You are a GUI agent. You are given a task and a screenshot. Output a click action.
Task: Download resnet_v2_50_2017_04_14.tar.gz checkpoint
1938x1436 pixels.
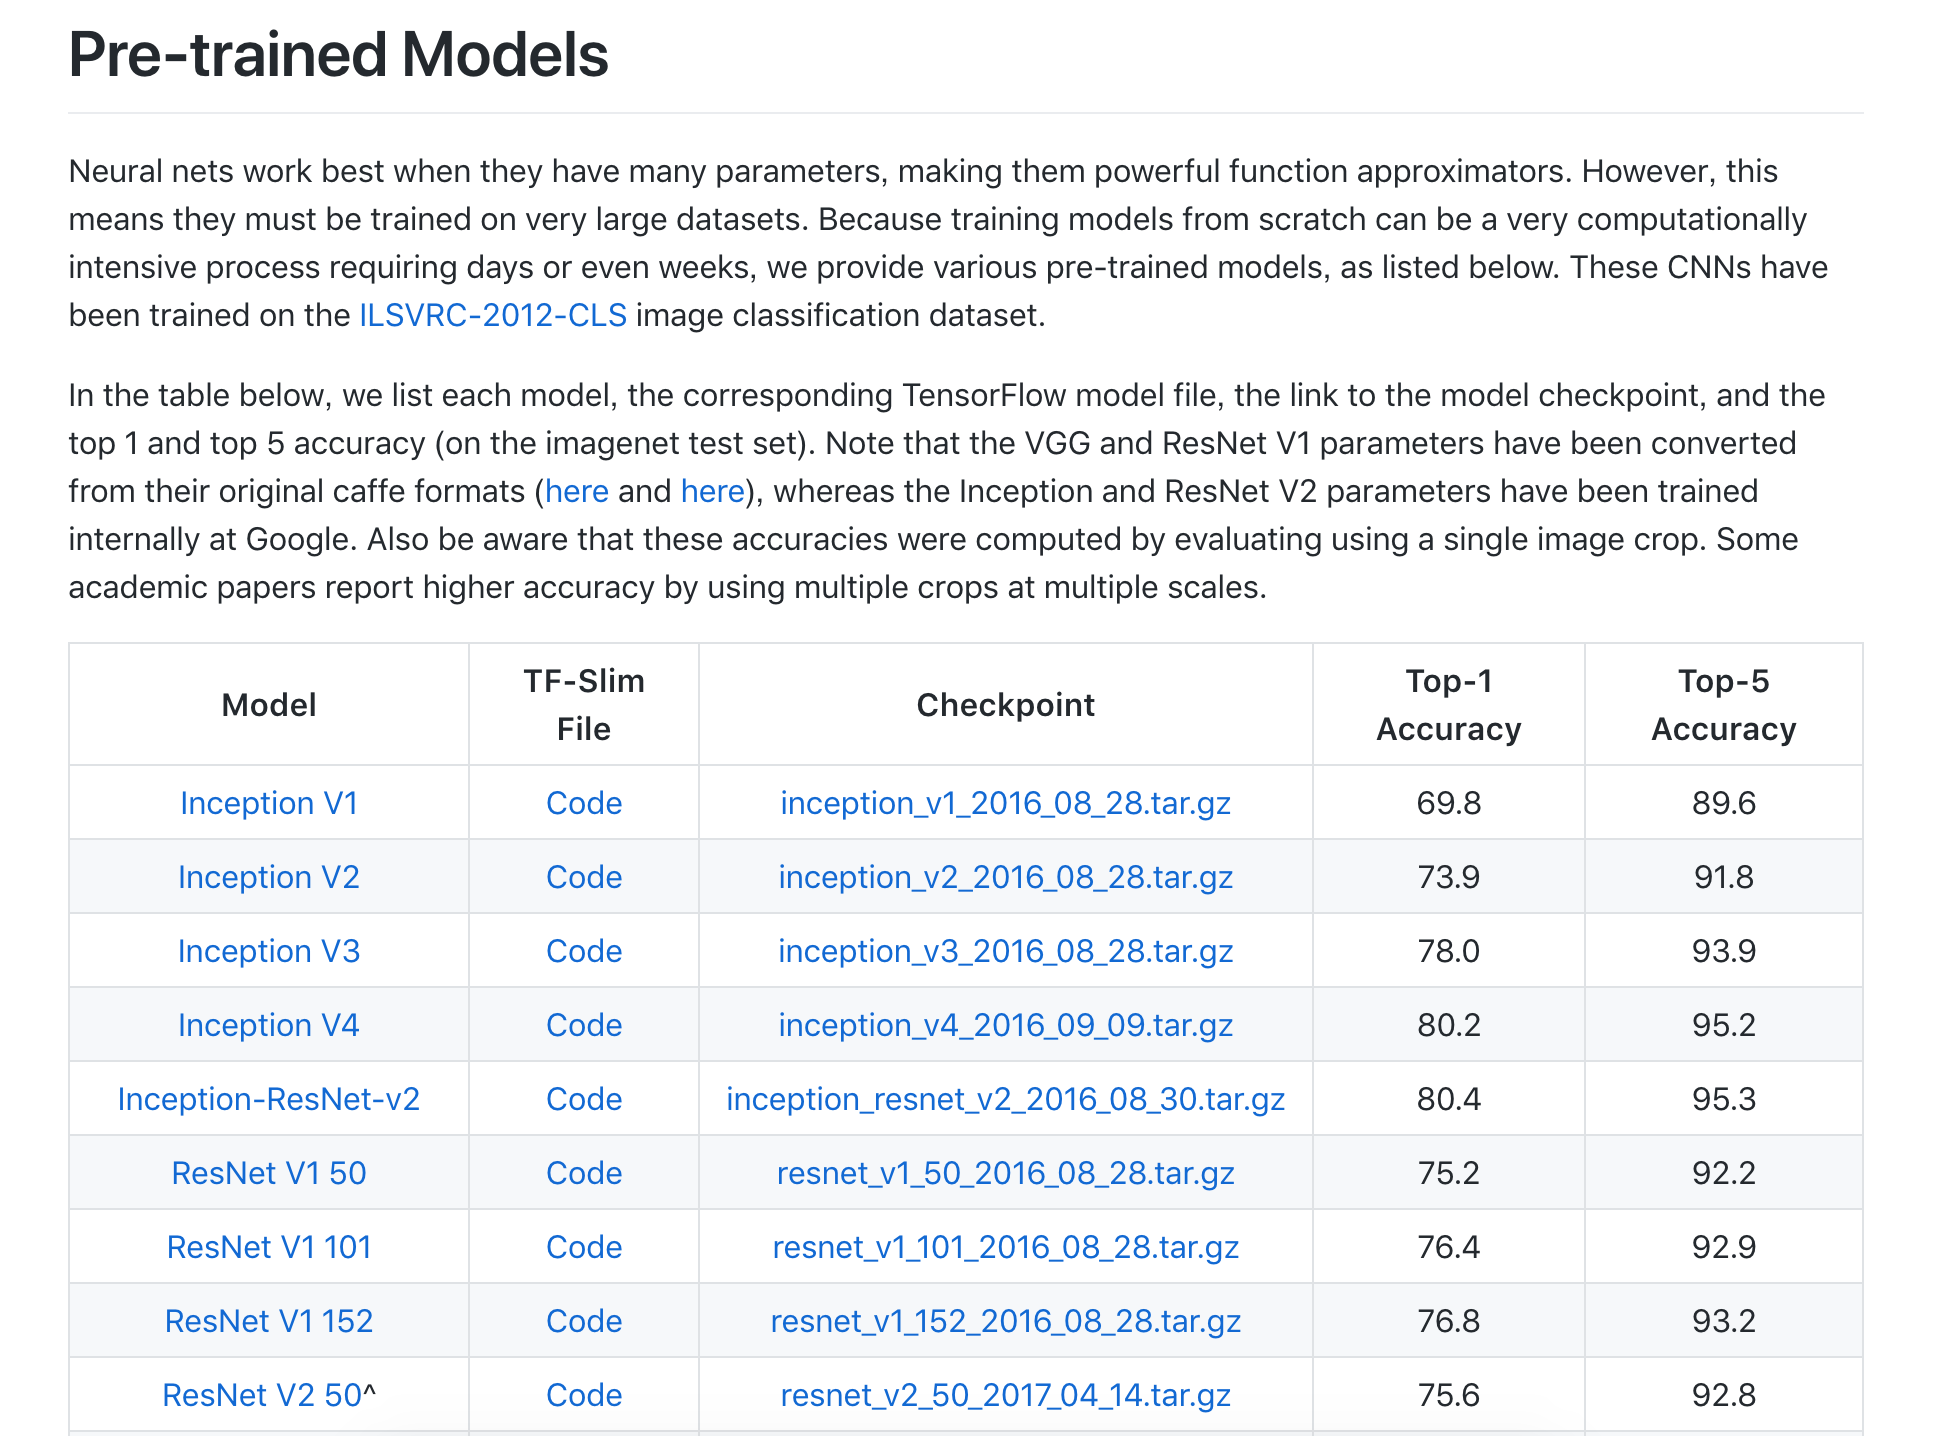[x=1005, y=1395]
